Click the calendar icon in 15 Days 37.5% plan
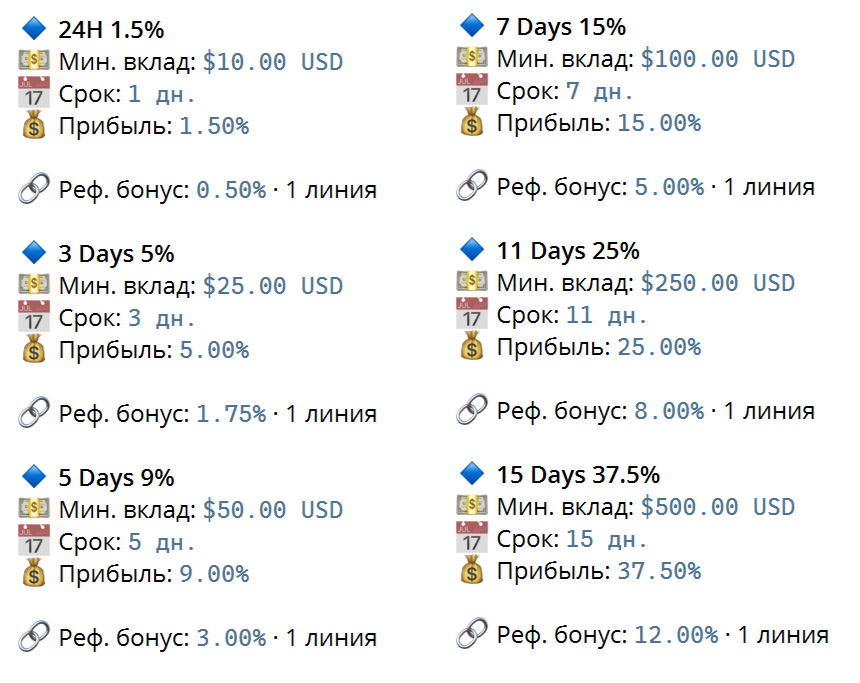Screen dimensions: 860x683 pos(472,537)
